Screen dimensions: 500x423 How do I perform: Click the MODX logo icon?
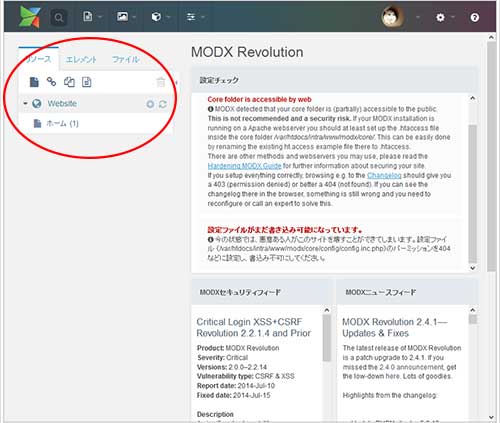click(x=30, y=17)
